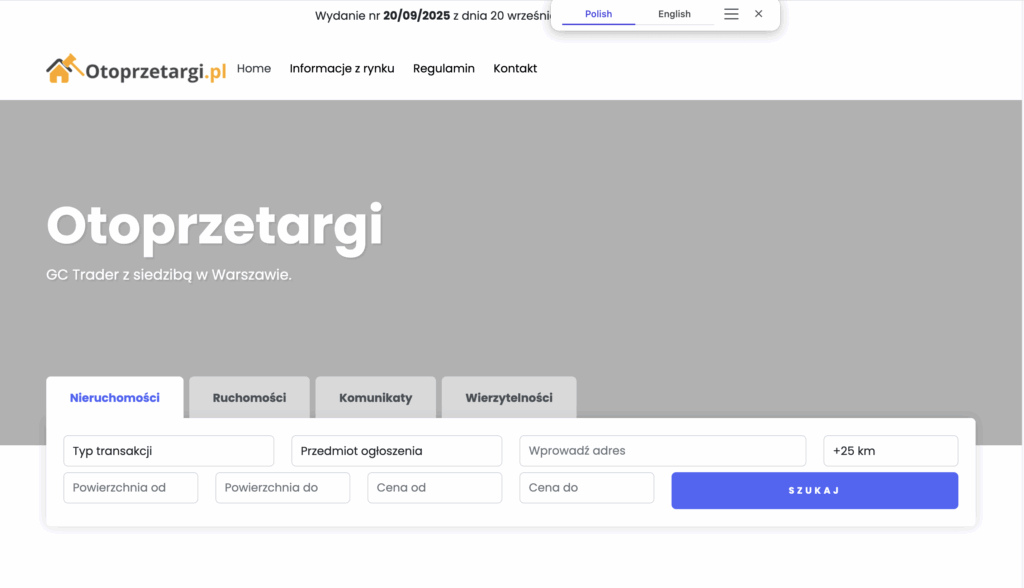
Task: Open the Przedmiot ogłoszenia dropdown
Action: (396, 451)
